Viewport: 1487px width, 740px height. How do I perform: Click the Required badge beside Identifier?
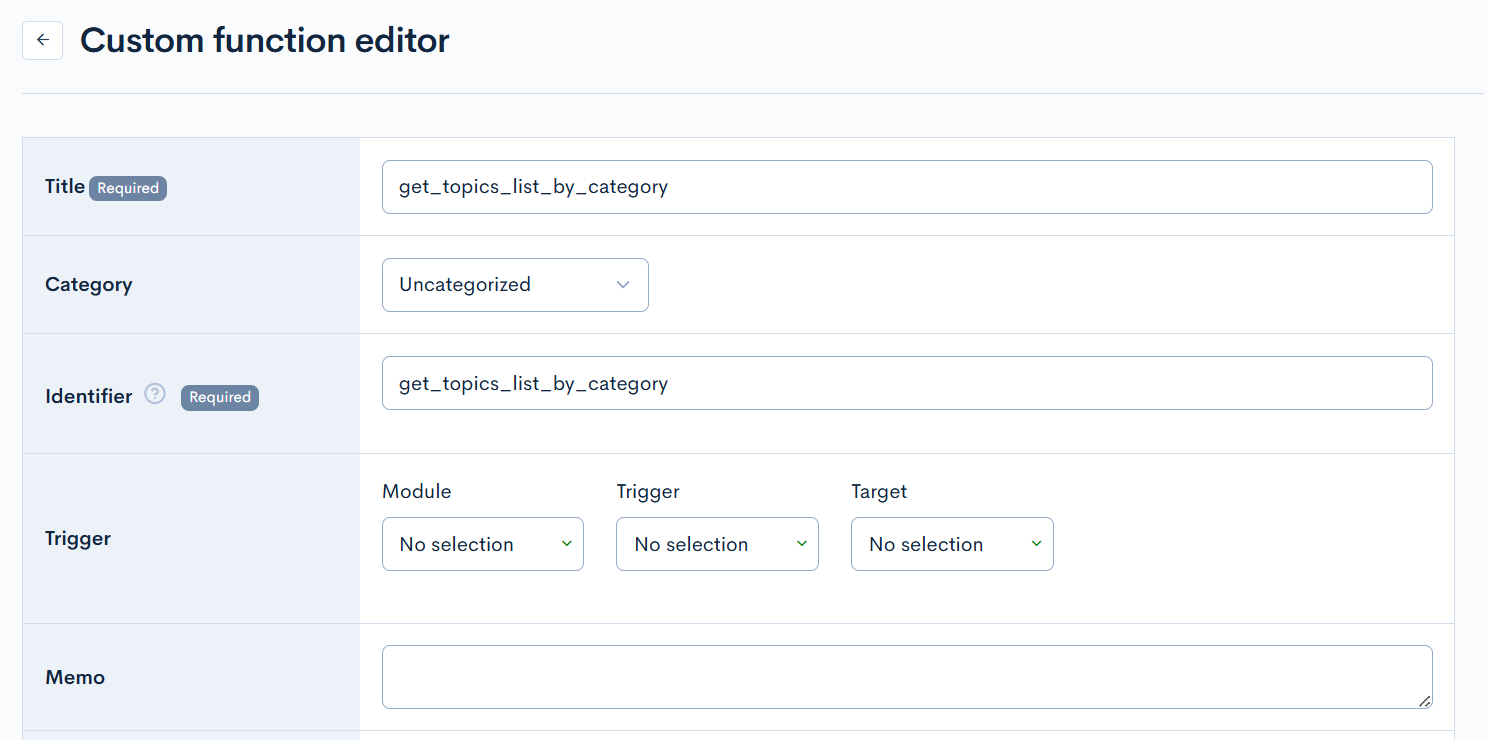[x=219, y=397]
